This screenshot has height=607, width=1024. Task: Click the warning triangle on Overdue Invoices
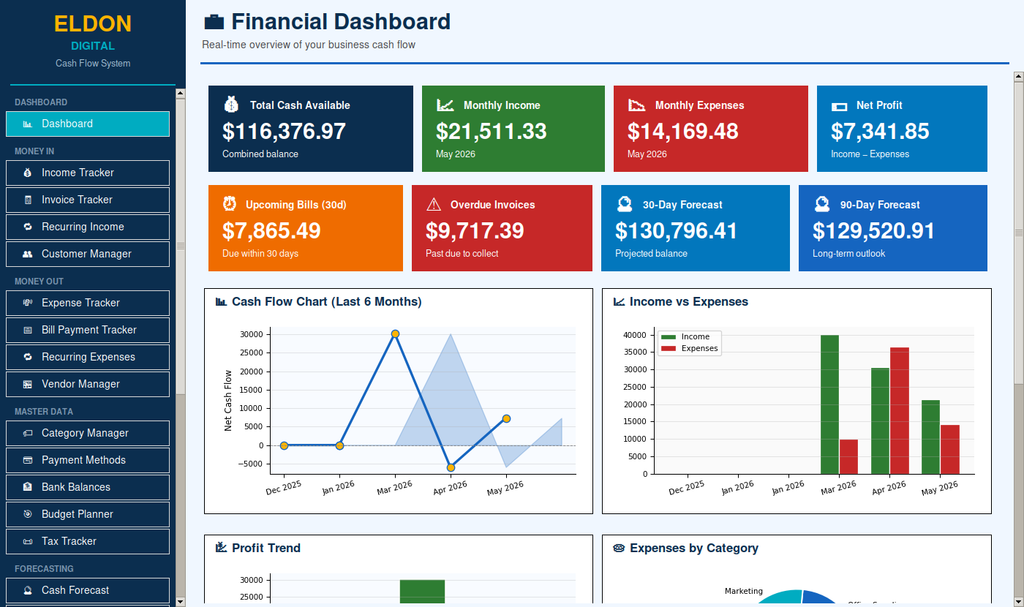434,205
